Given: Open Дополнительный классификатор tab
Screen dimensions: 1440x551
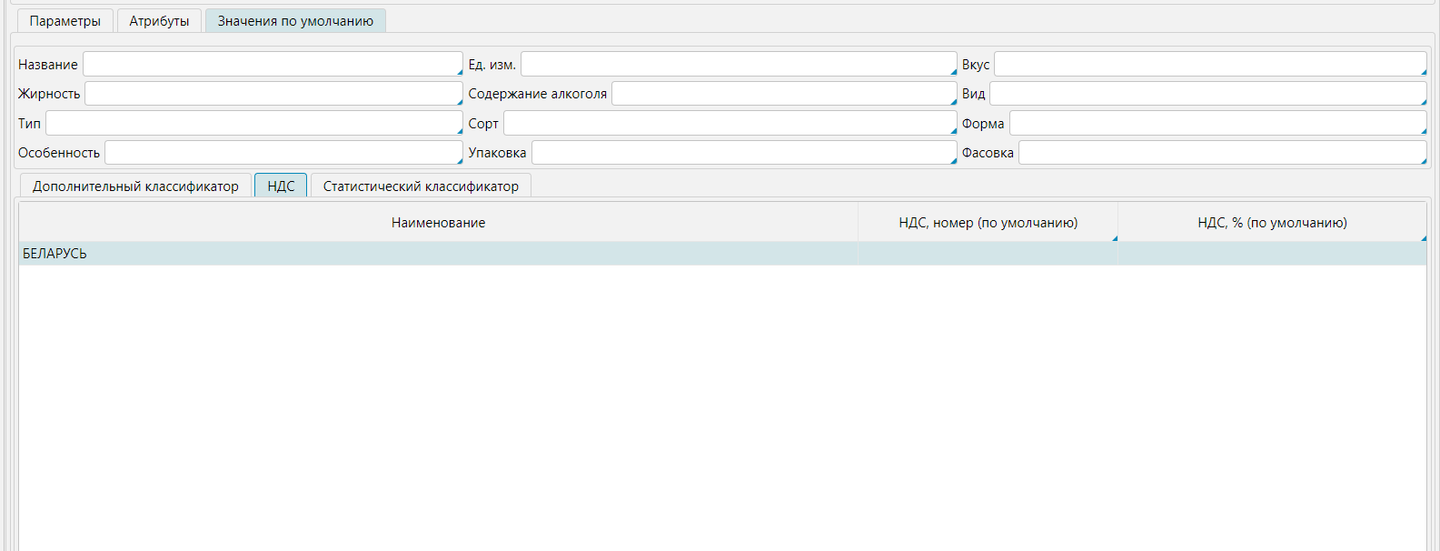Looking at the screenshot, I should click(x=135, y=186).
